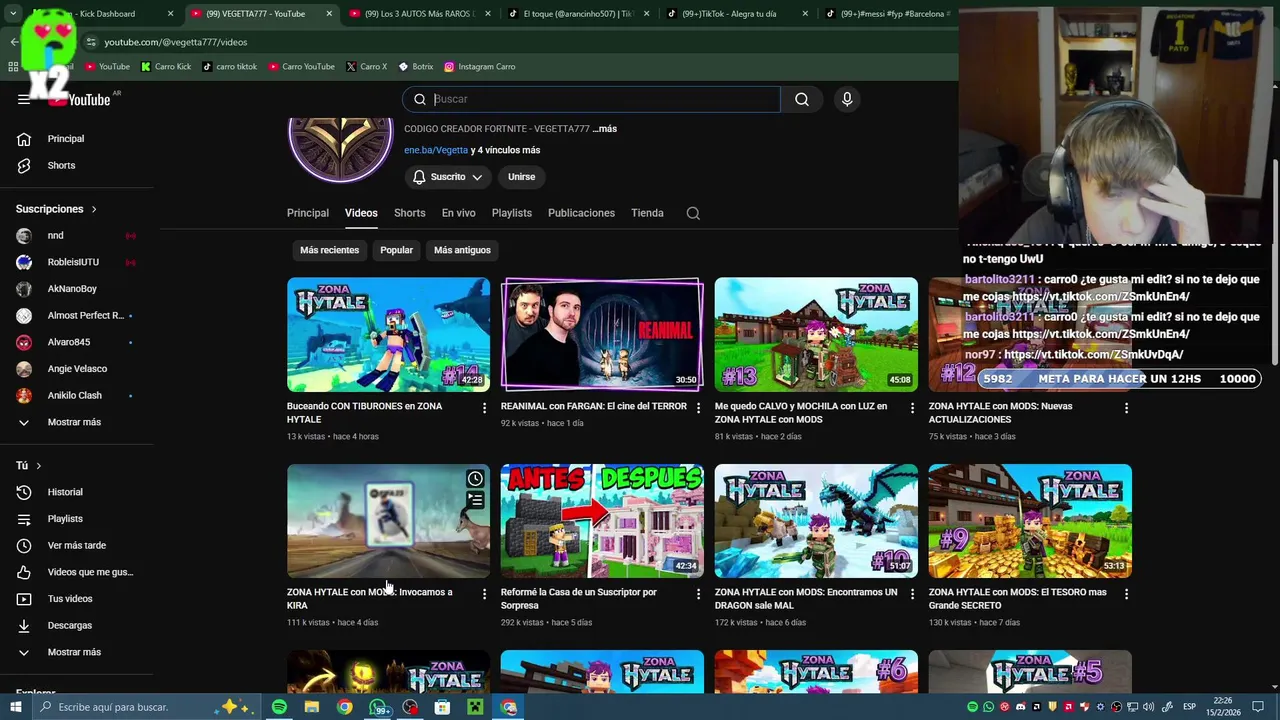Activate voice search microphone
The width and height of the screenshot is (1280, 720).
pos(847,99)
